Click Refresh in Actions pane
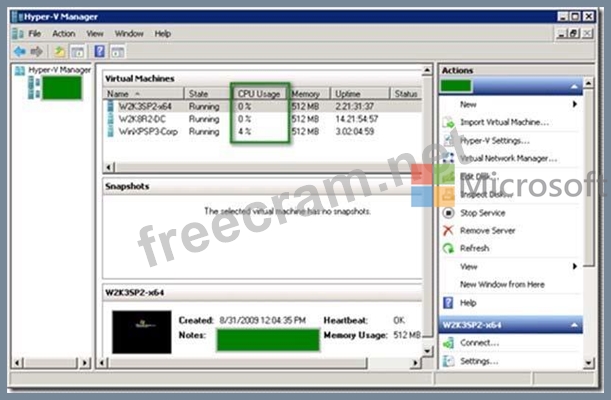Screen dimensions: 611x400 tap(474, 248)
